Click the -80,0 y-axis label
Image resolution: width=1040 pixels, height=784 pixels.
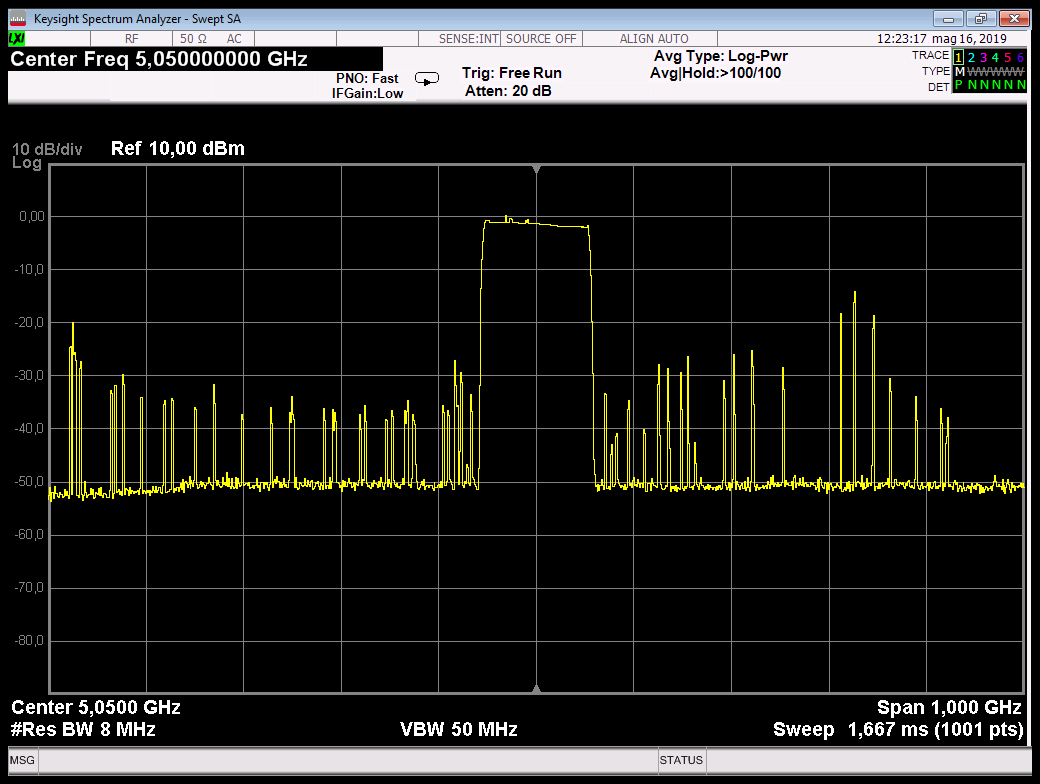[29, 641]
